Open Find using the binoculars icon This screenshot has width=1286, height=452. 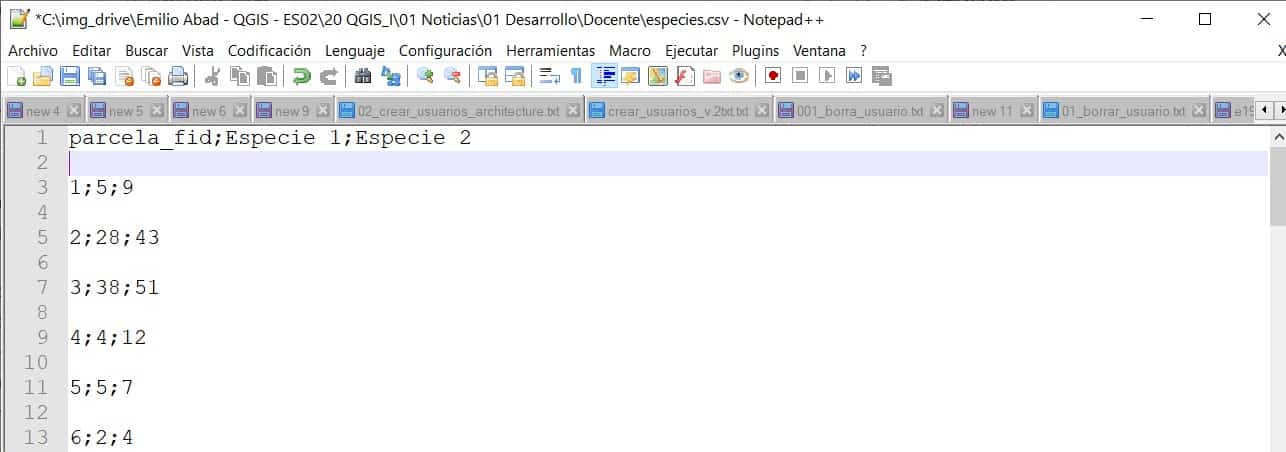point(363,76)
